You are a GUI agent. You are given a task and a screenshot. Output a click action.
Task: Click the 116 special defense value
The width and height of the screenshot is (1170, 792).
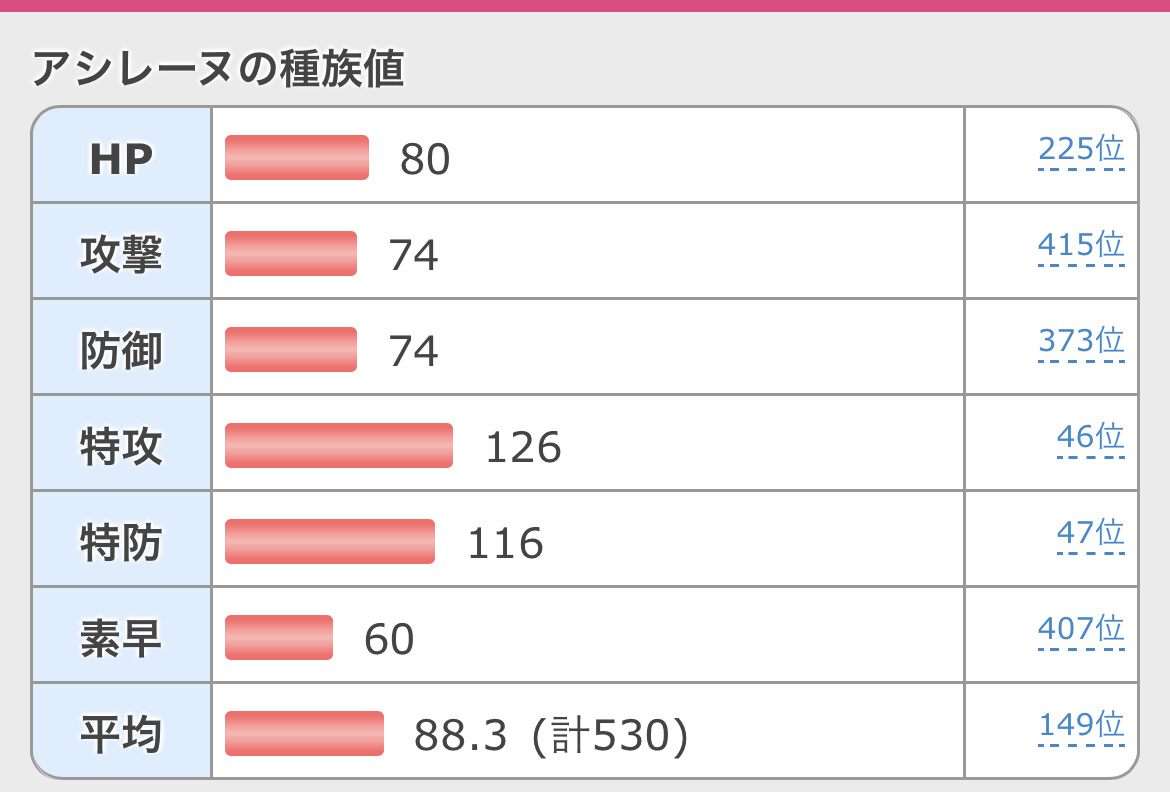505,544
